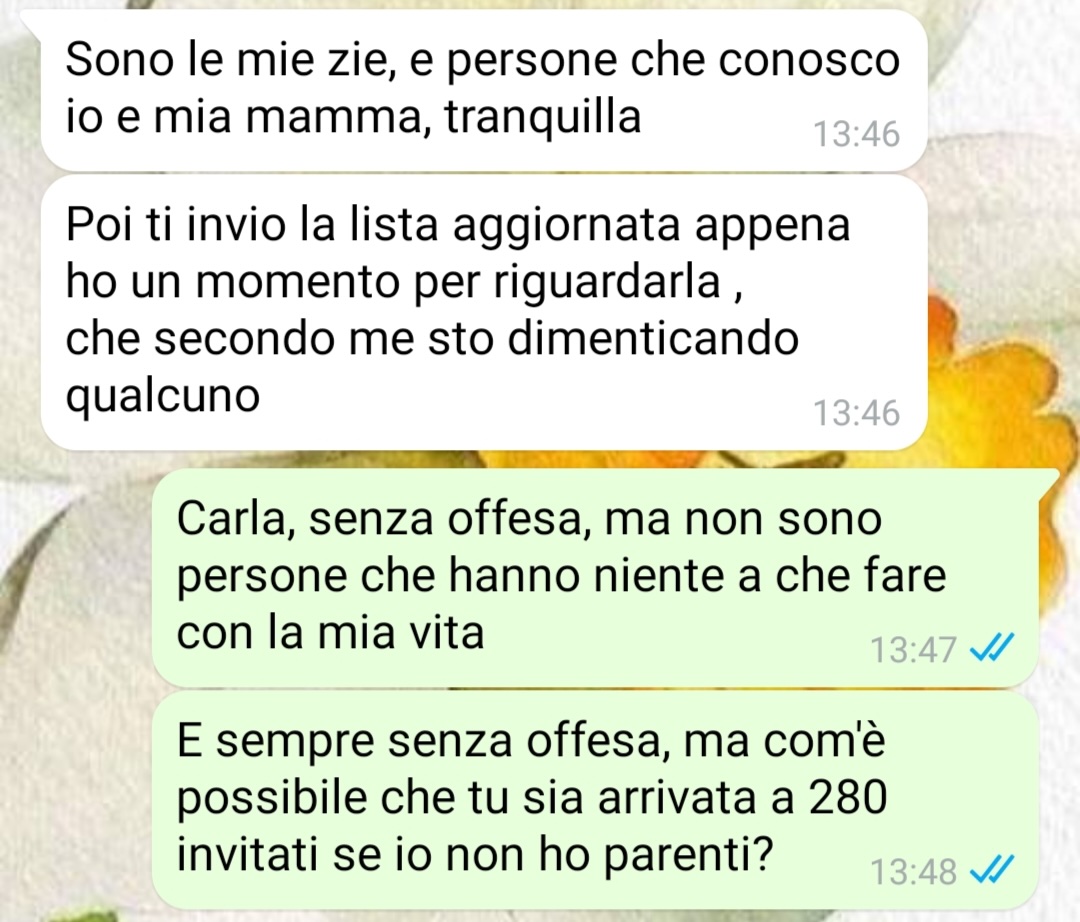The width and height of the screenshot is (1080, 922).
Task: Tap the 13:48 timestamp on the last message
Action: 913,872
